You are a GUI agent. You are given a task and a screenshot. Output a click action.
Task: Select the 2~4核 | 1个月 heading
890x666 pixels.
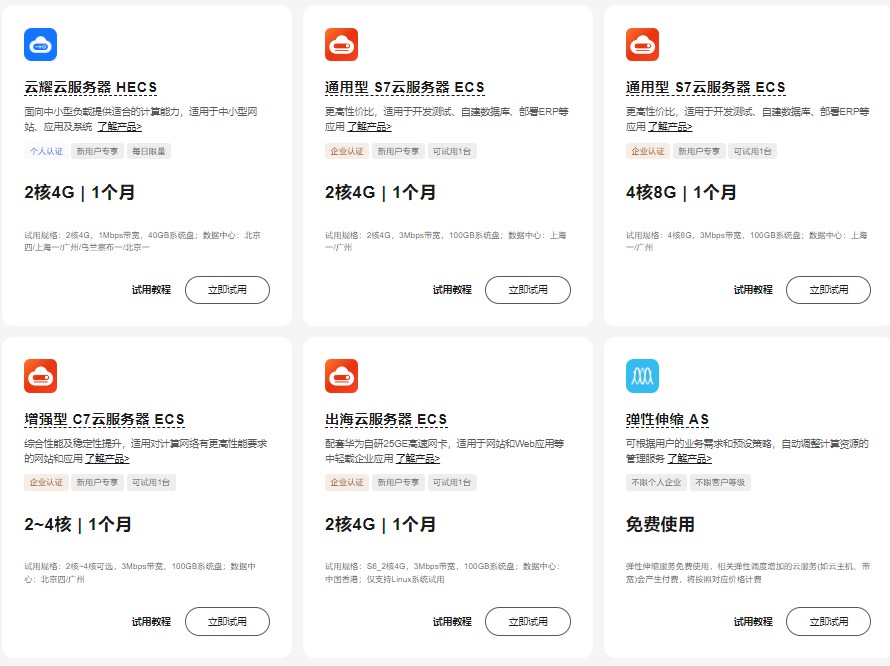tap(78, 524)
